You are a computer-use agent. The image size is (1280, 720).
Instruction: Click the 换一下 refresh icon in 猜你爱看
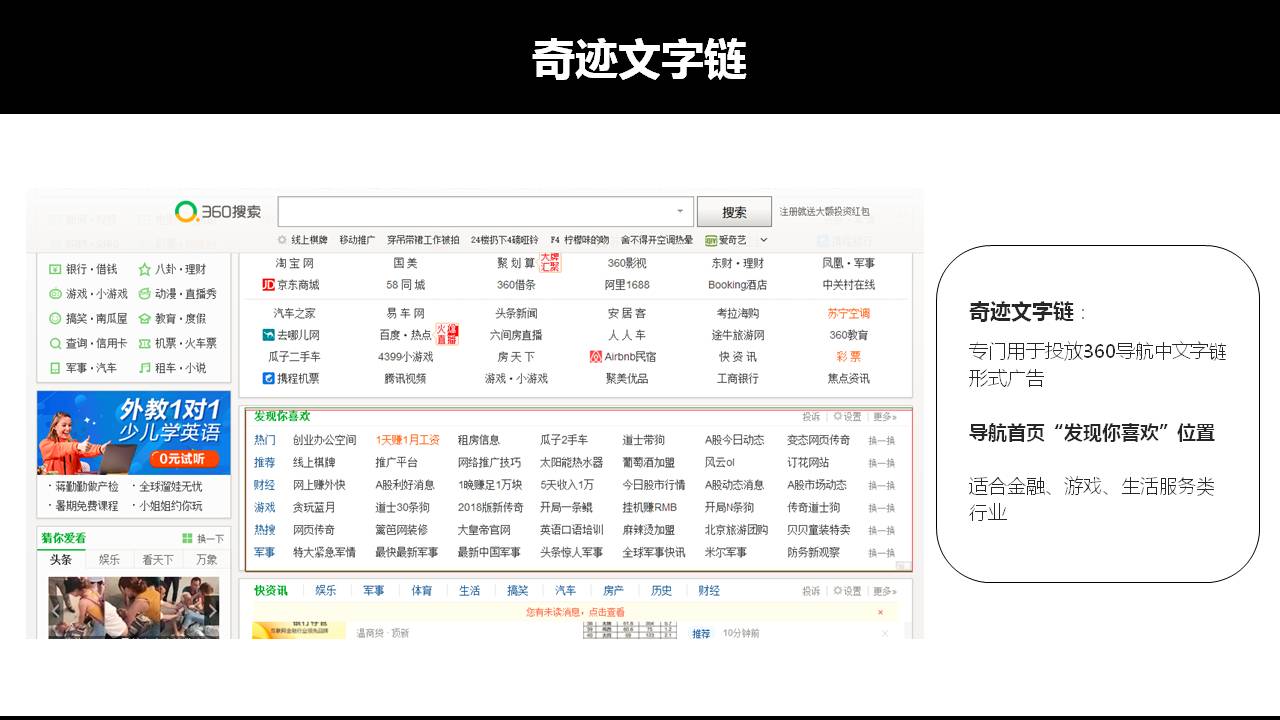[x=187, y=538]
